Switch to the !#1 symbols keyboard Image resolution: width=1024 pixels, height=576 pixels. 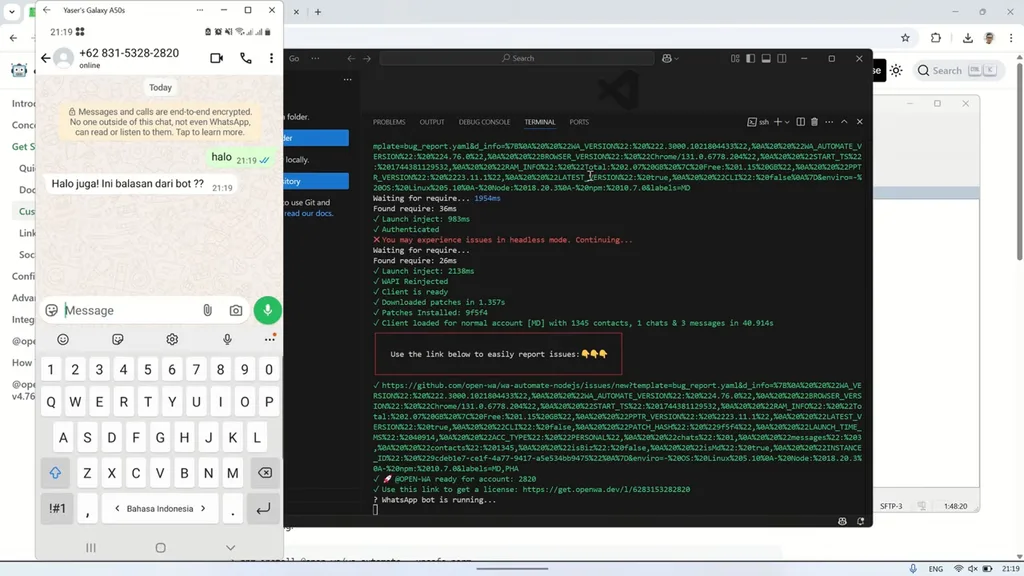pos(57,508)
